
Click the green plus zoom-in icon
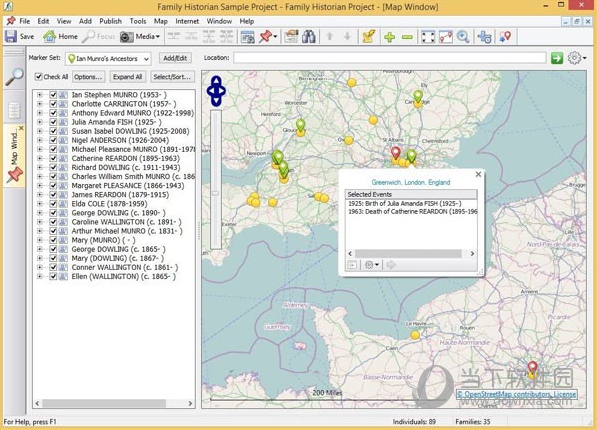pyautogui.click(x=389, y=37)
